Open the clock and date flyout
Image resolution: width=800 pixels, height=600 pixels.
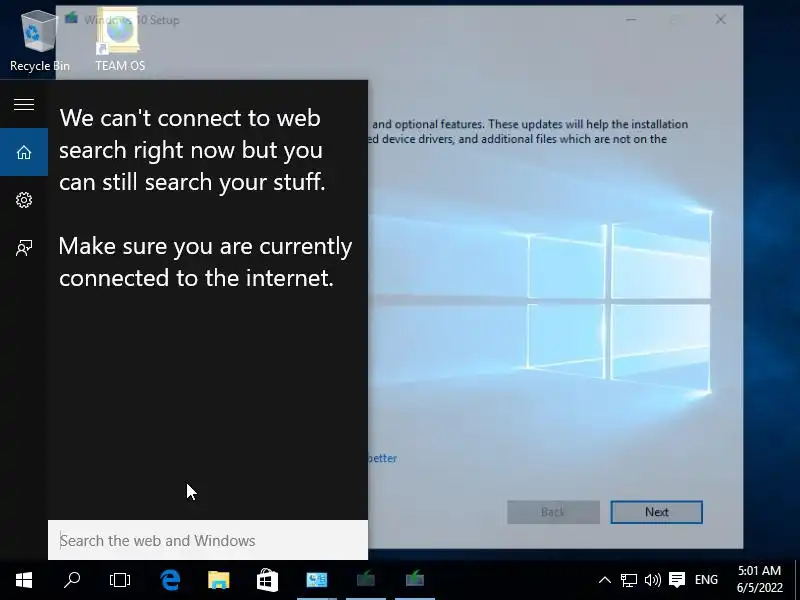point(759,580)
